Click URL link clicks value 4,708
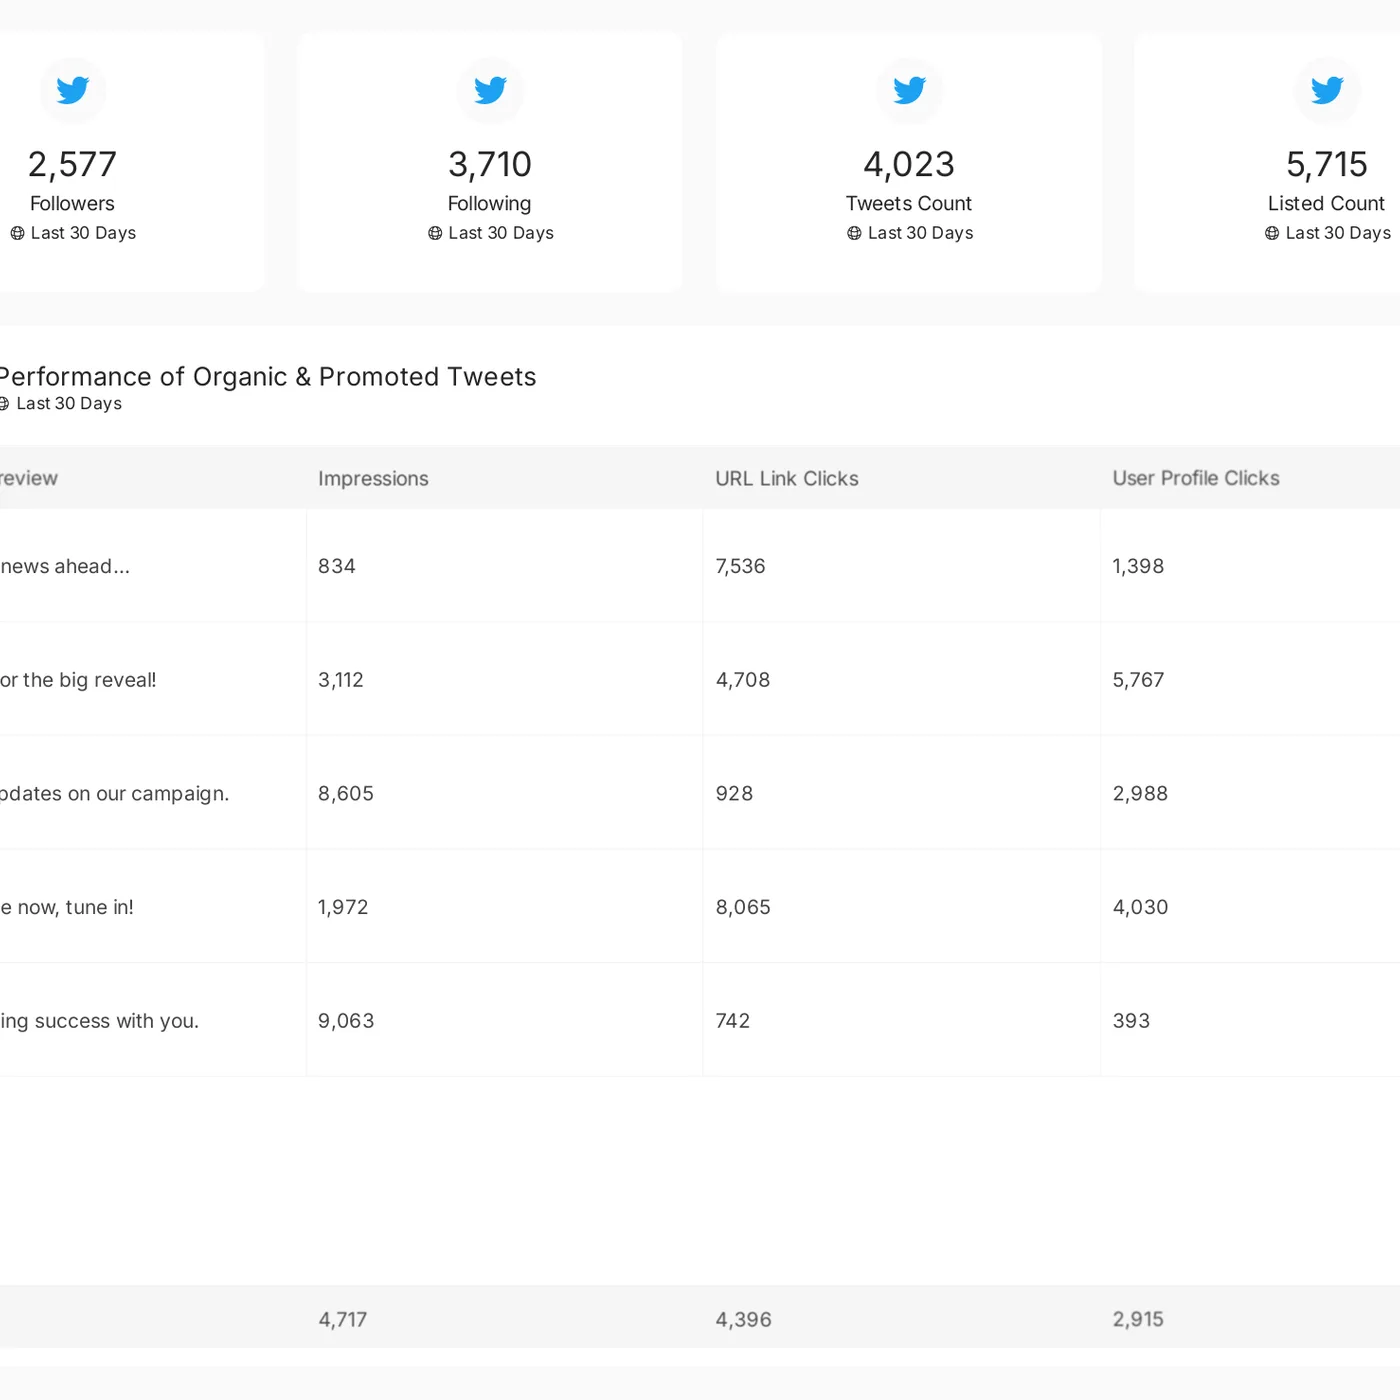 743,680
